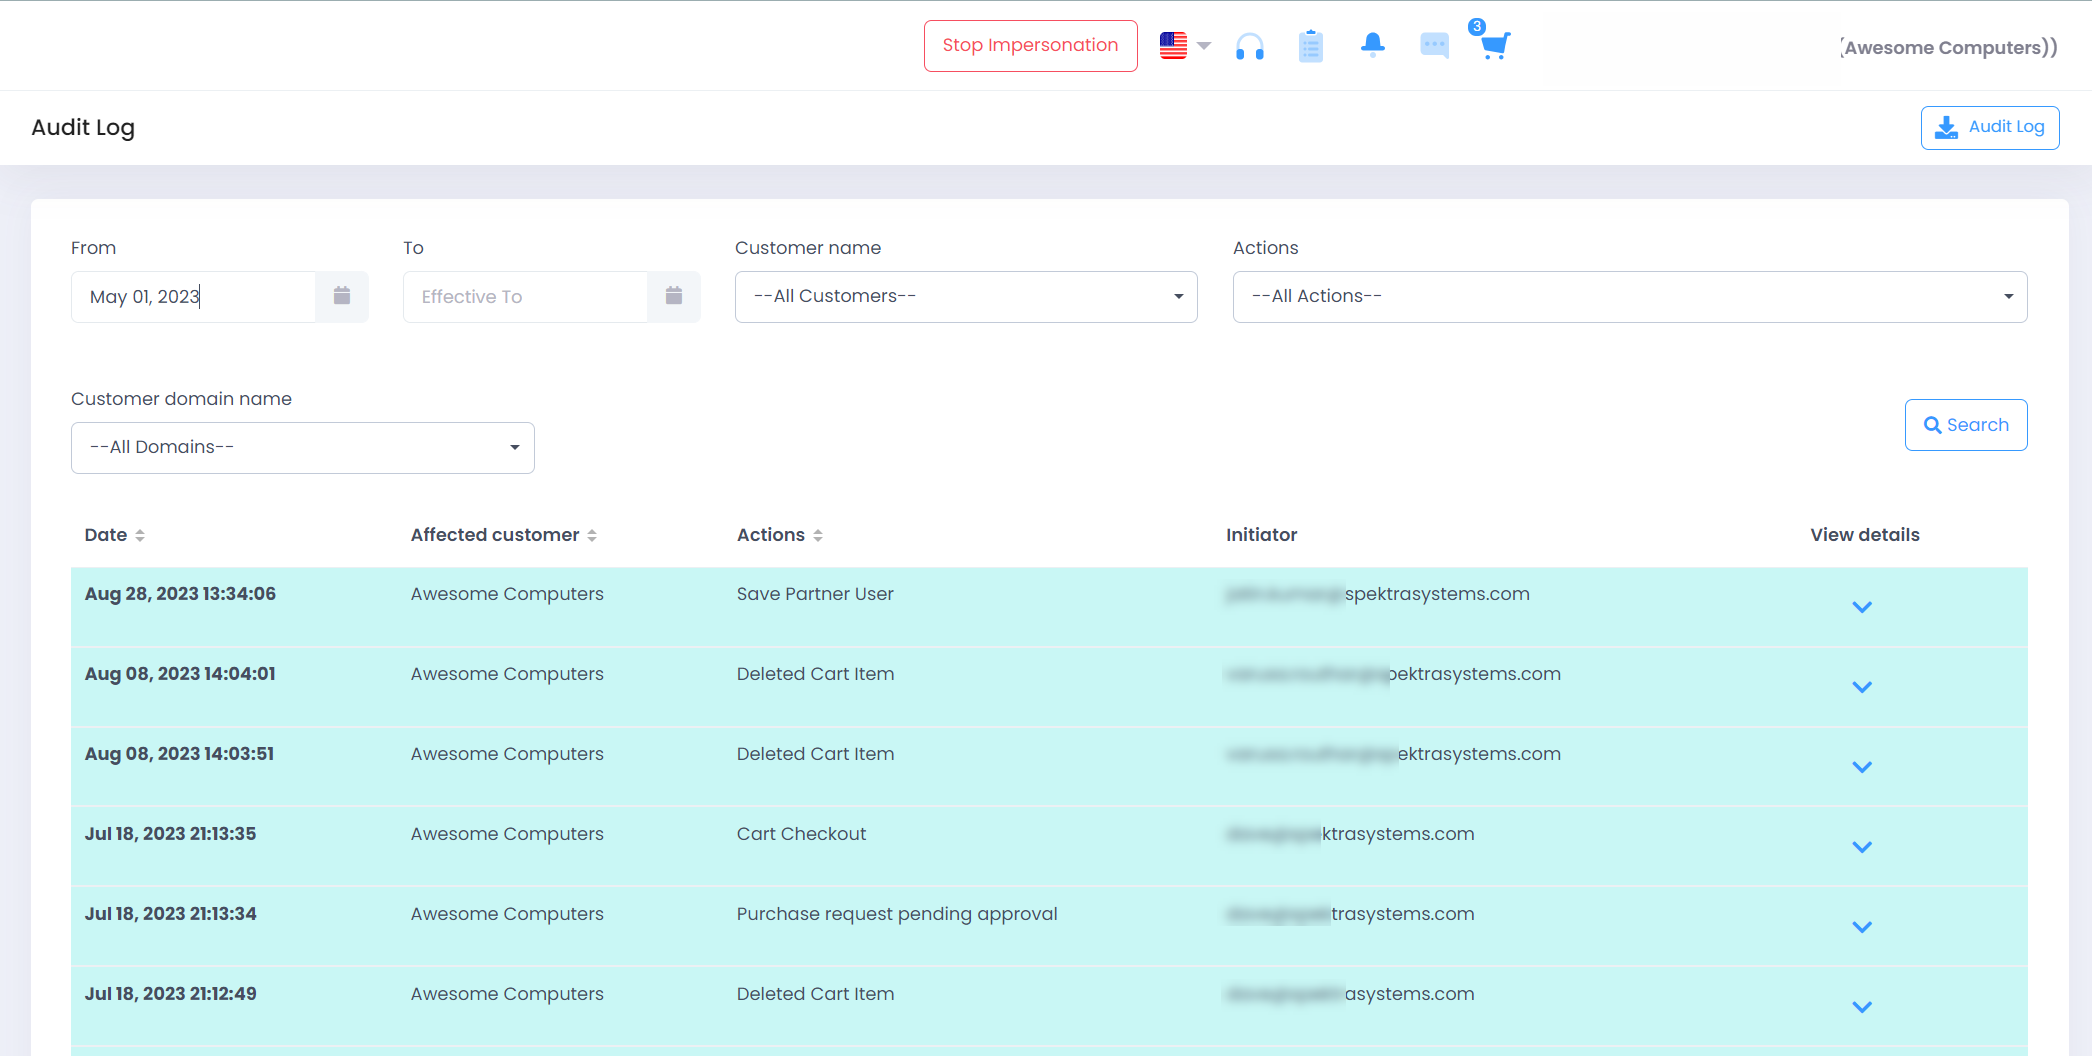
Task: Open the headphones support icon
Action: [1250, 46]
